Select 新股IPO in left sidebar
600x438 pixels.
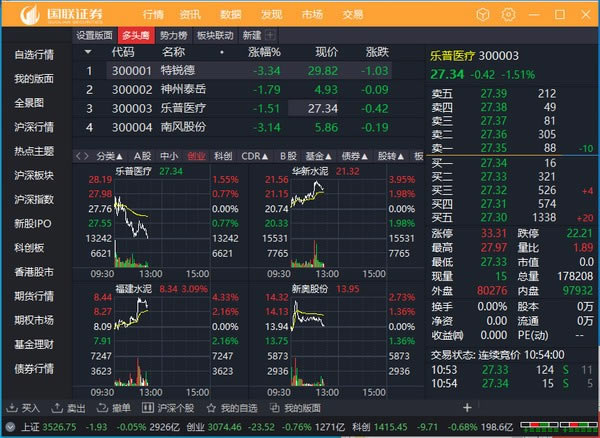click(x=34, y=223)
